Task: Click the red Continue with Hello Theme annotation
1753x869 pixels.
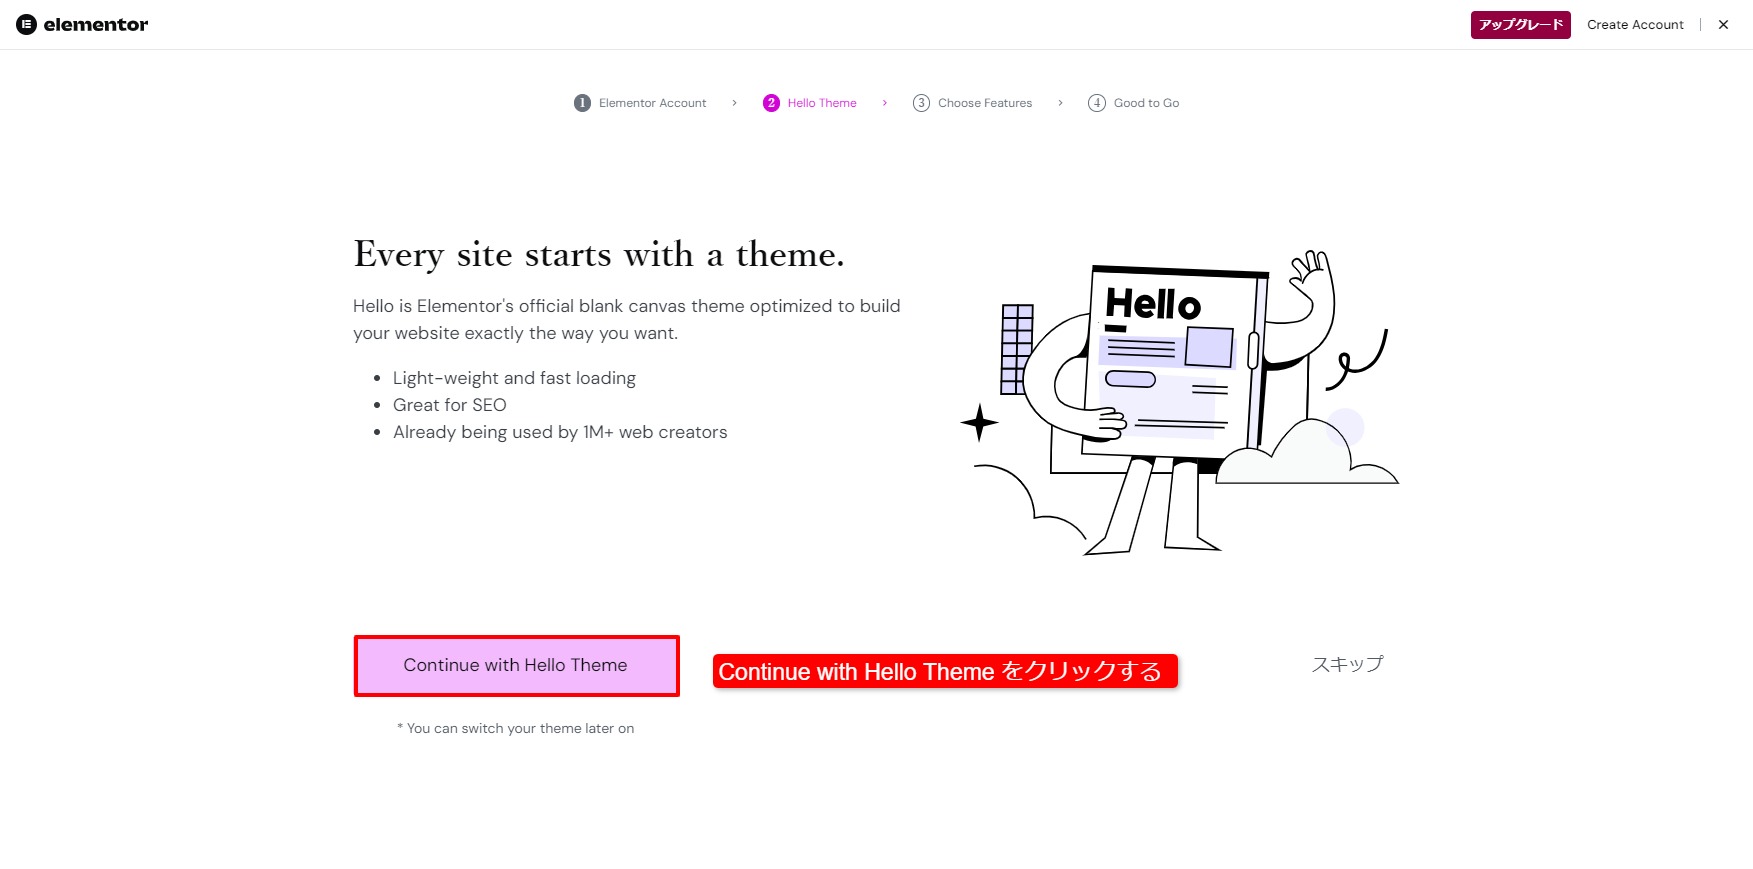Action: (x=944, y=671)
